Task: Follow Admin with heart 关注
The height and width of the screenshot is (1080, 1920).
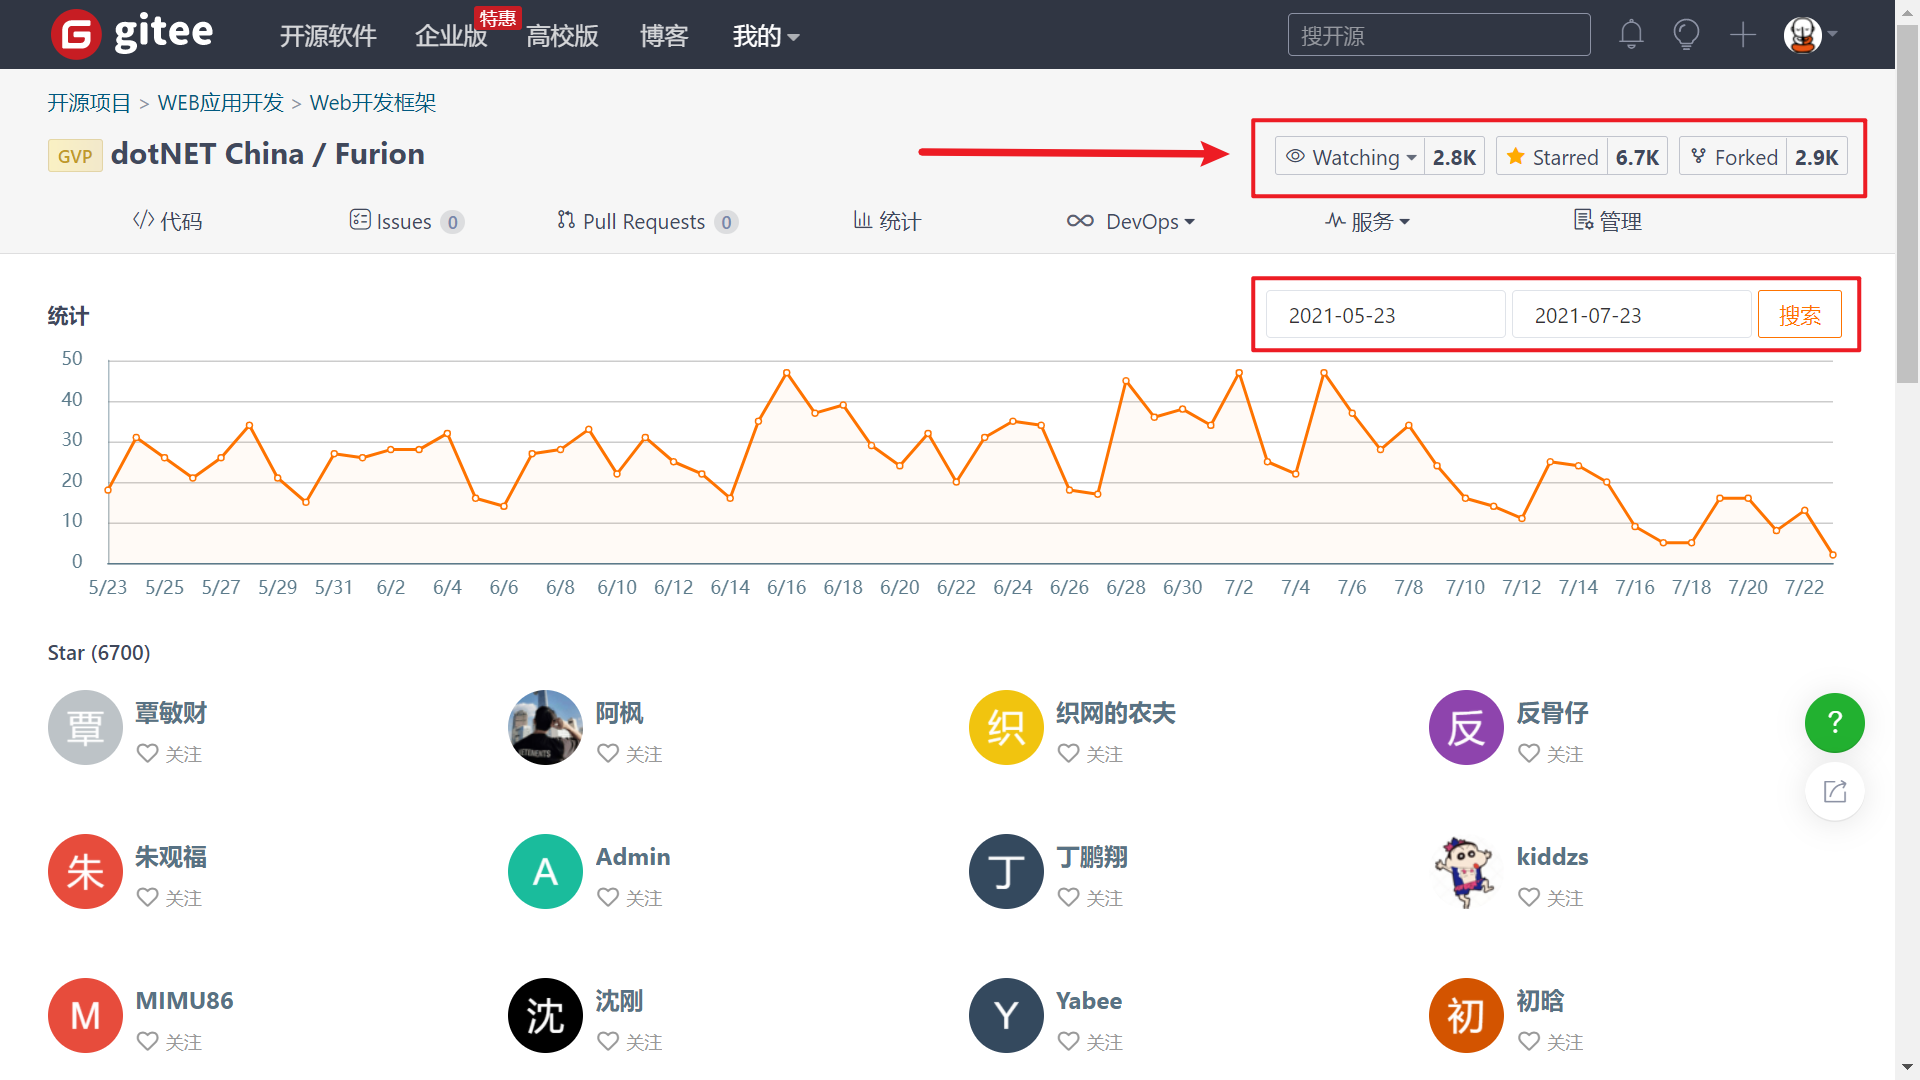Action: pyautogui.click(x=629, y=898)
